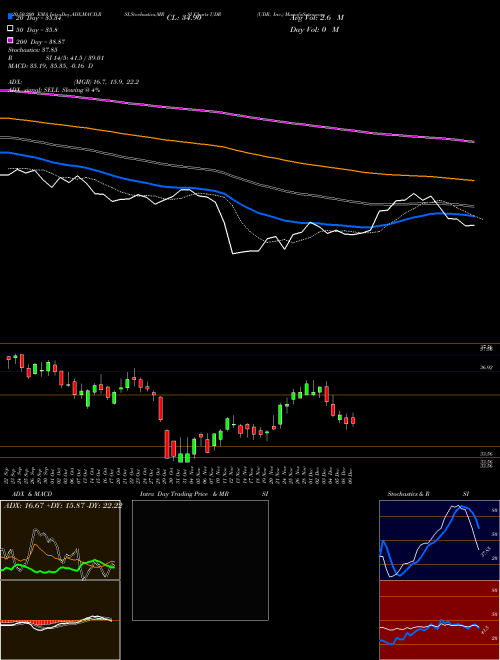Click the 36.92 price axis label
Screen dimensions: 500x660
pyautogui.click(x=486, y=367)
